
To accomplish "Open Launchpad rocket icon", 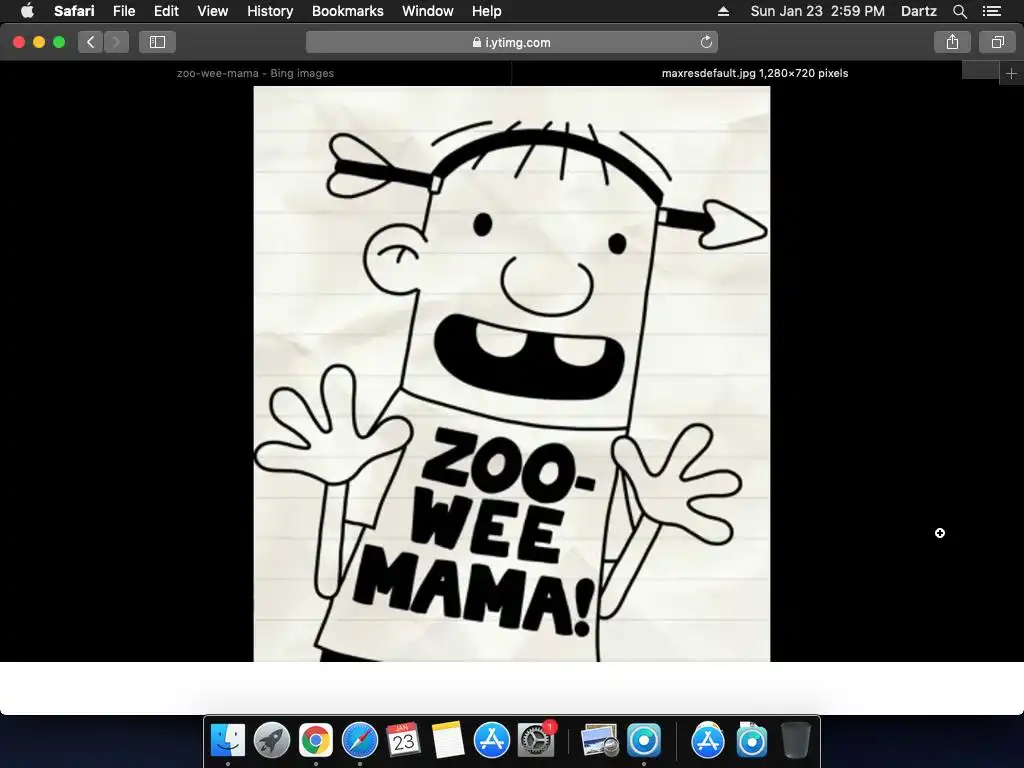I will pyautogui.click(x=272, y=741).
